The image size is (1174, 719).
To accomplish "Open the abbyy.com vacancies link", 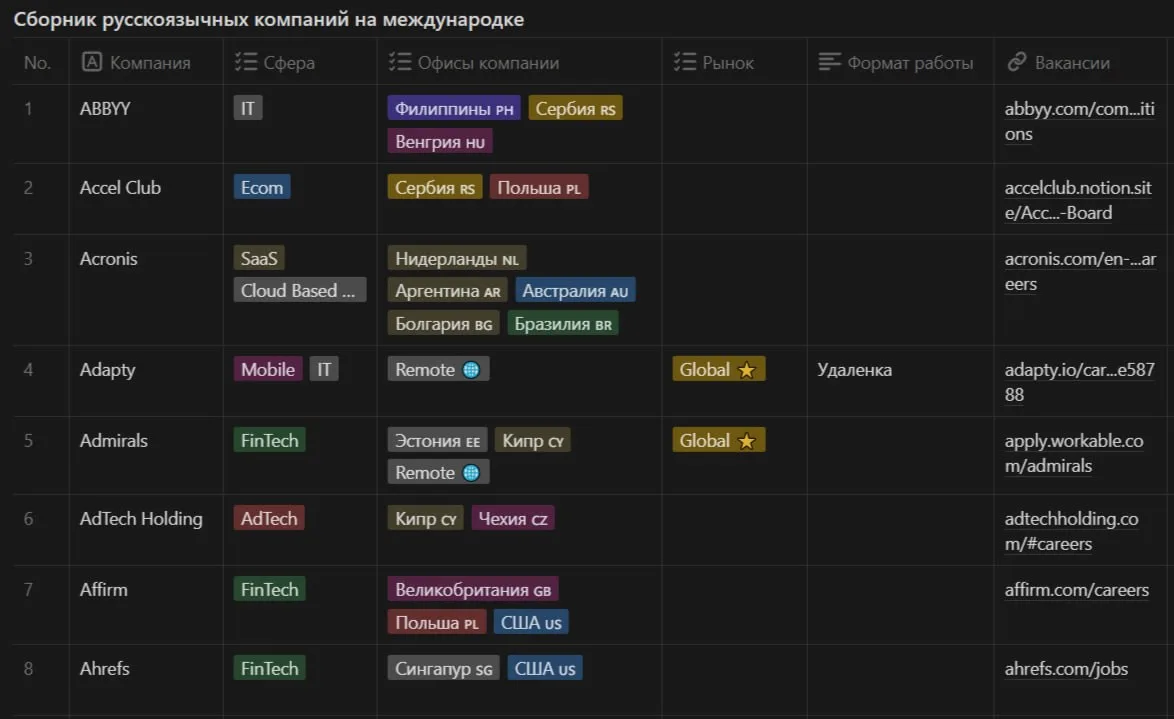I will pos(1078,110).
